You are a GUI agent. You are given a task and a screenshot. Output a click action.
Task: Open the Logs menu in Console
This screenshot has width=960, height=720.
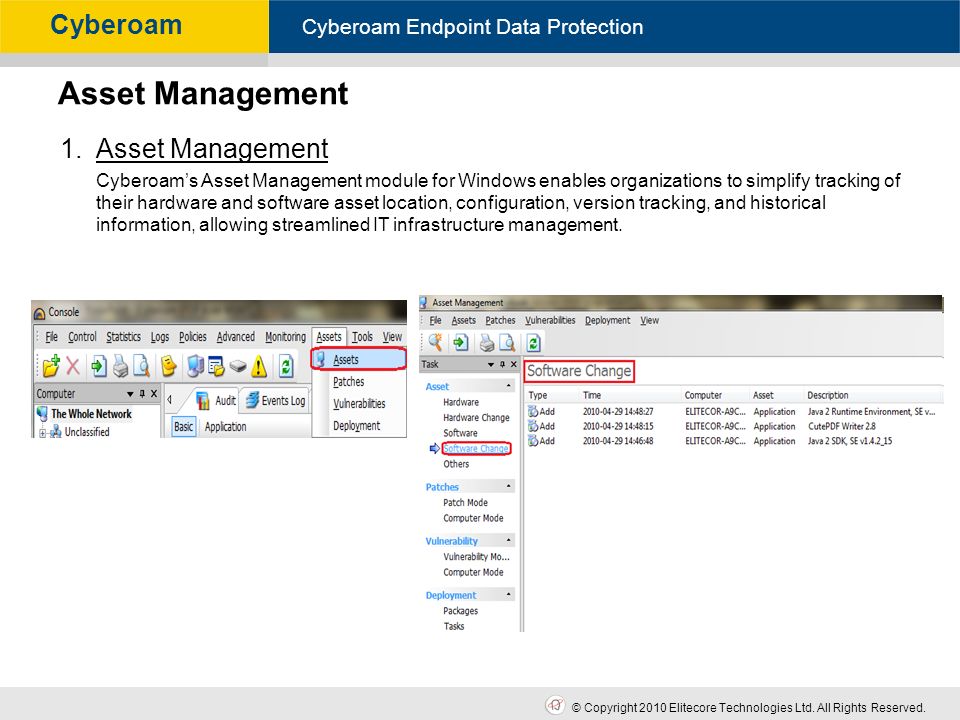tap(160, 337)
